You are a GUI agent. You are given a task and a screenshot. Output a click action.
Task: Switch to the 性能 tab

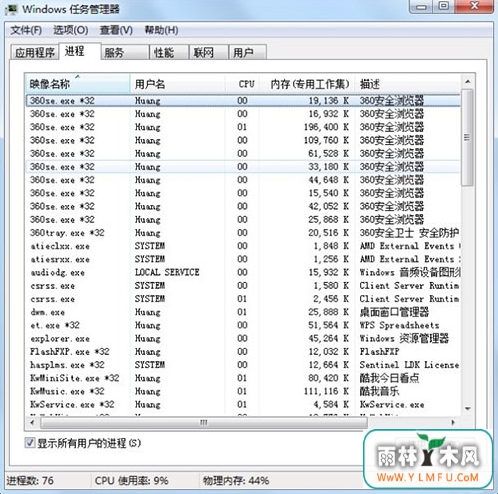tap(169, 53)
